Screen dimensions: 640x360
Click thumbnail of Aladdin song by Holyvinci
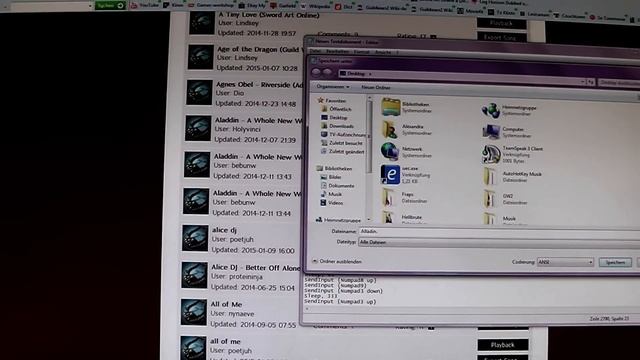(198, 128)
